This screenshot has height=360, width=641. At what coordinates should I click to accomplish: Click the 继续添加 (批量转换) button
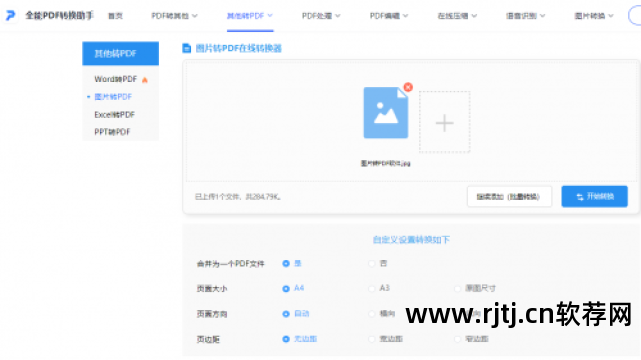[509, 197]
